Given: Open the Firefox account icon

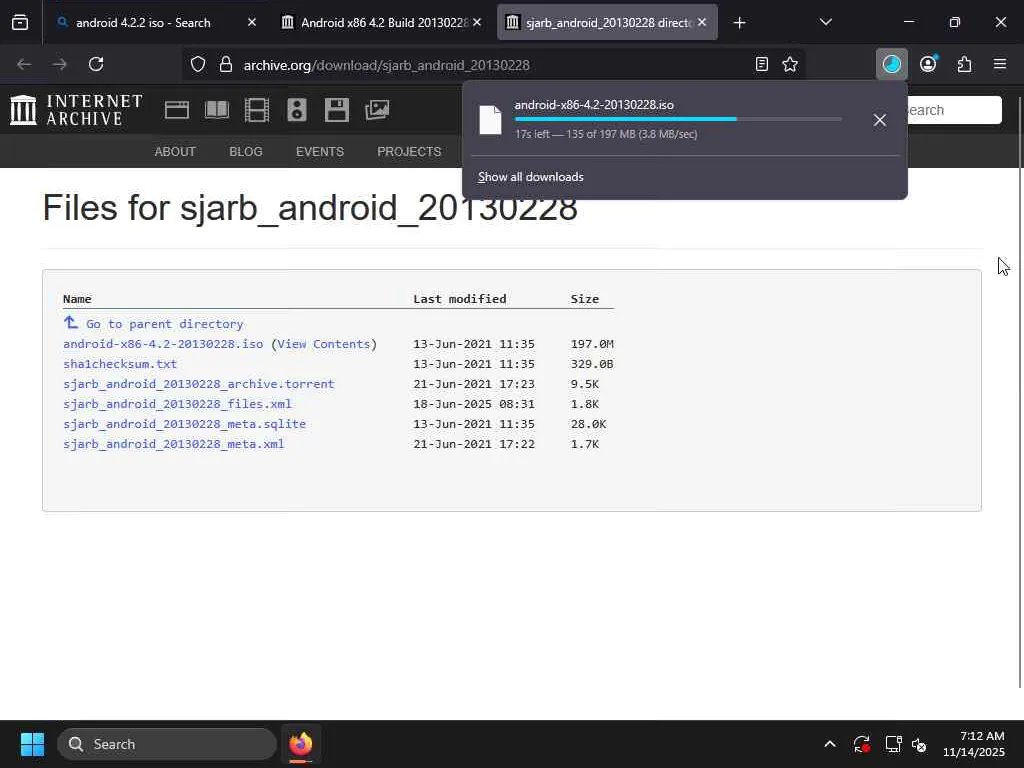Looking at the screenshot, I should point(928,64).
